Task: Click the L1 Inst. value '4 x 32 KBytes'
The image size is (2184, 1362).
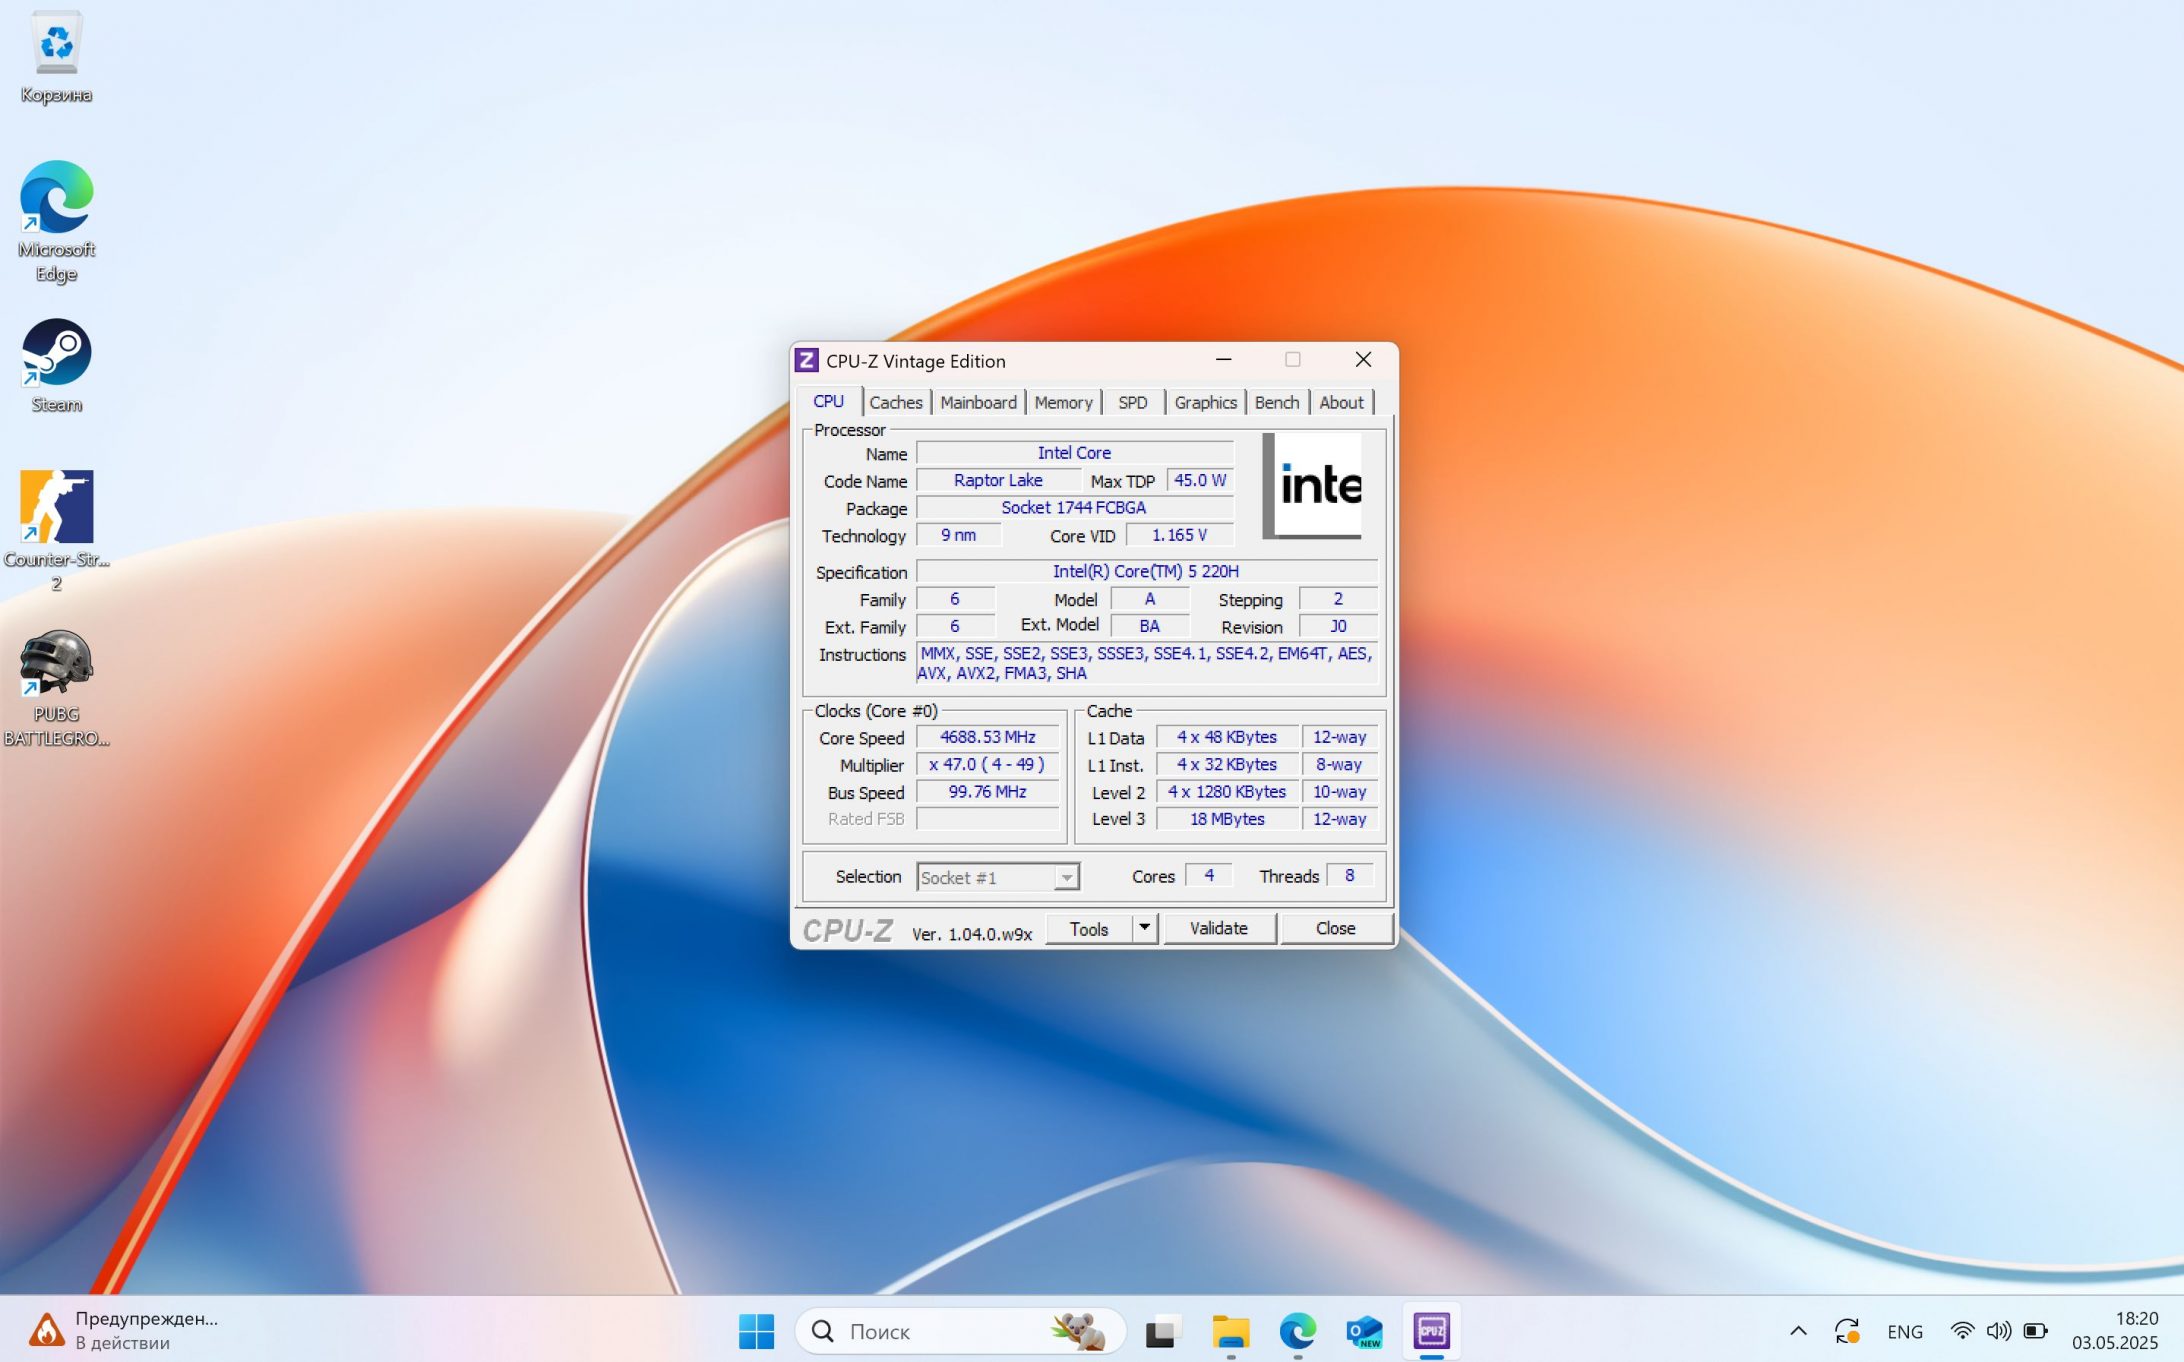Action: 1227,764
